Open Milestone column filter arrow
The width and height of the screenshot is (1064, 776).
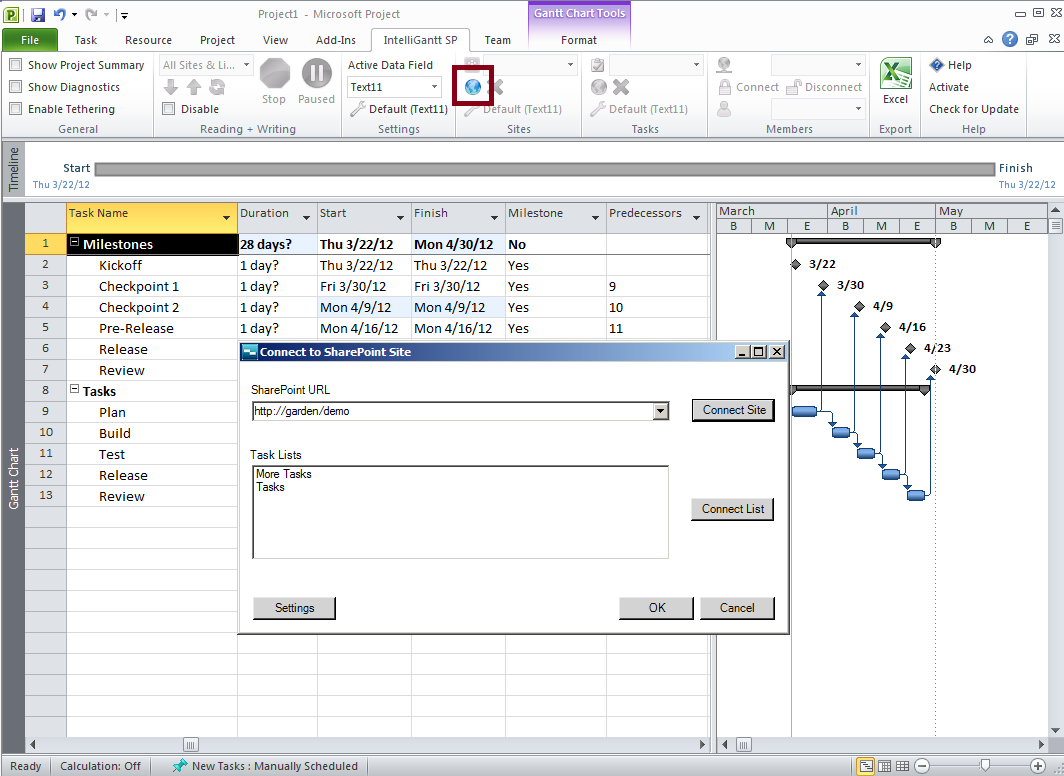[x=595, y=218]
